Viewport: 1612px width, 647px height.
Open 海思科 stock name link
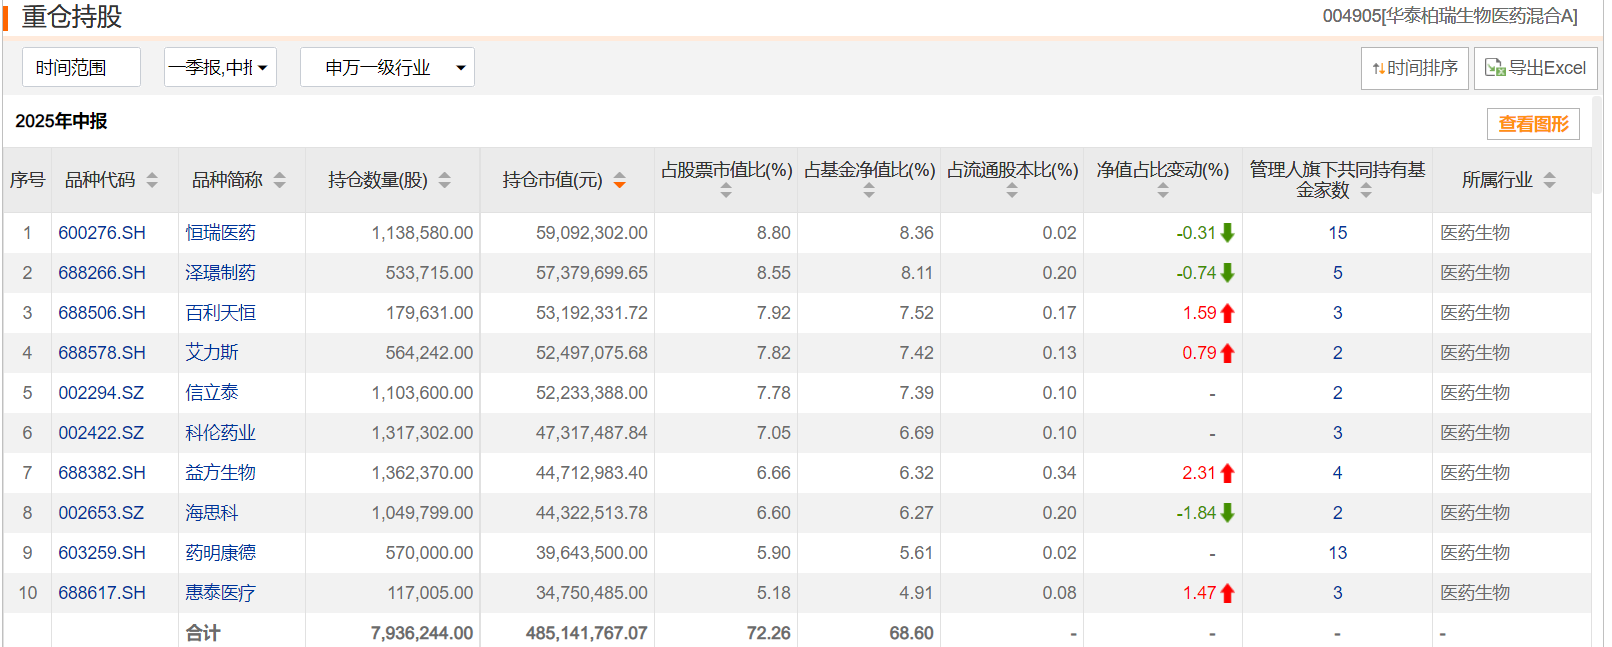click(x=212, y=513)
